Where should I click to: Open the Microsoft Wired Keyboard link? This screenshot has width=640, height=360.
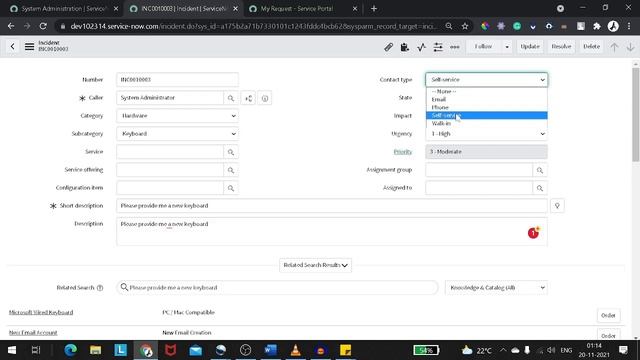(41, 313)
